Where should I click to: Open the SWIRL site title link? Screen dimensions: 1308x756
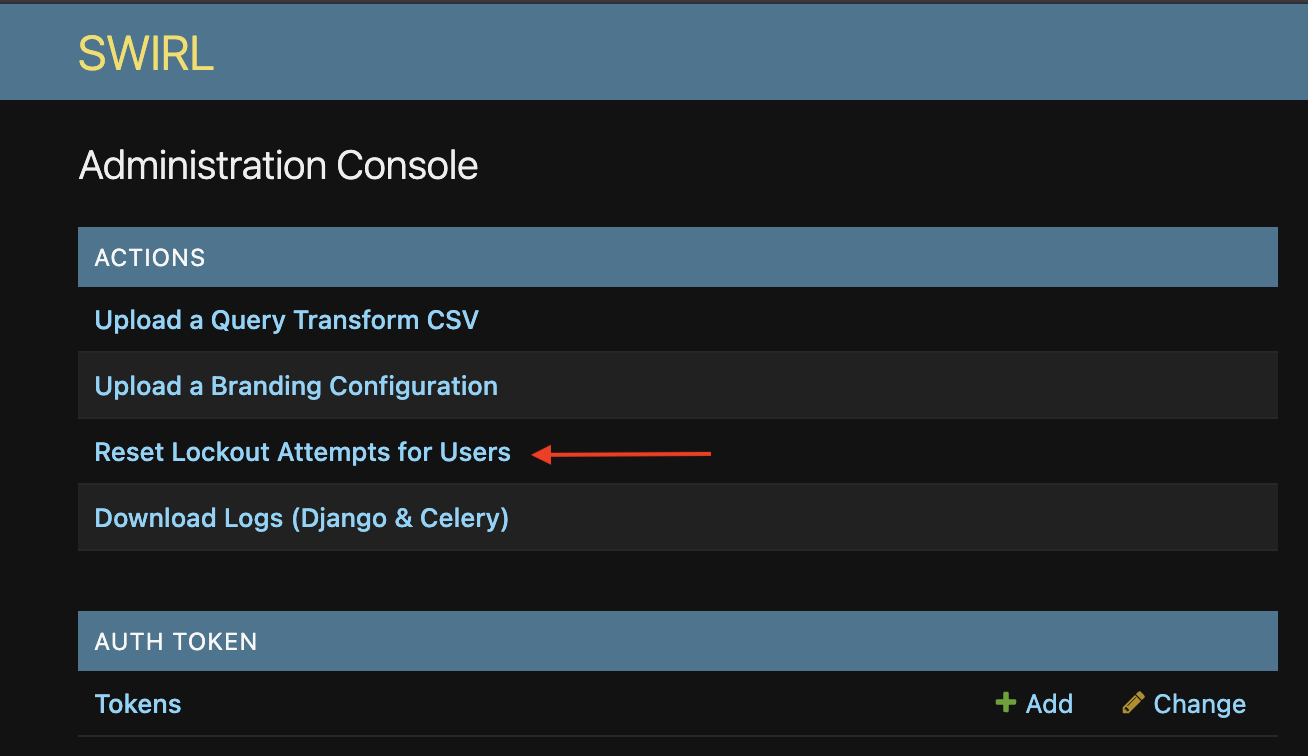click(x=146, y=54)
